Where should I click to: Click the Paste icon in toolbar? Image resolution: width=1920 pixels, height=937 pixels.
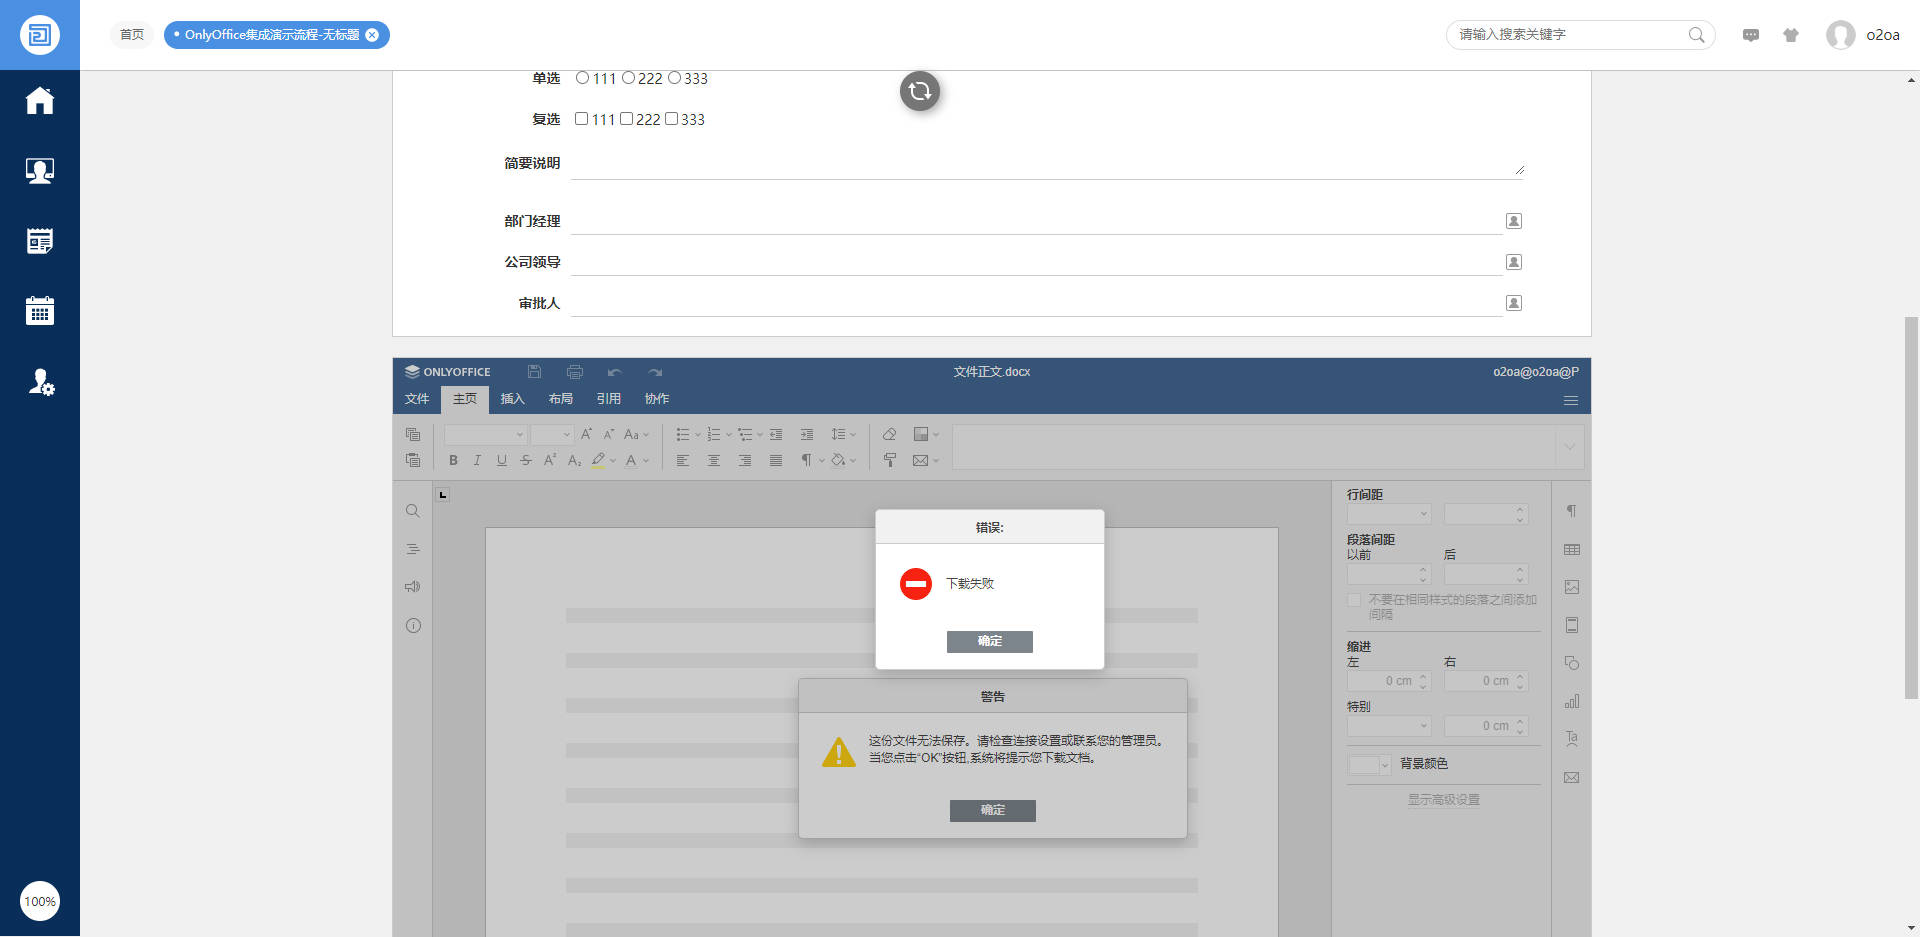[413, 460]
